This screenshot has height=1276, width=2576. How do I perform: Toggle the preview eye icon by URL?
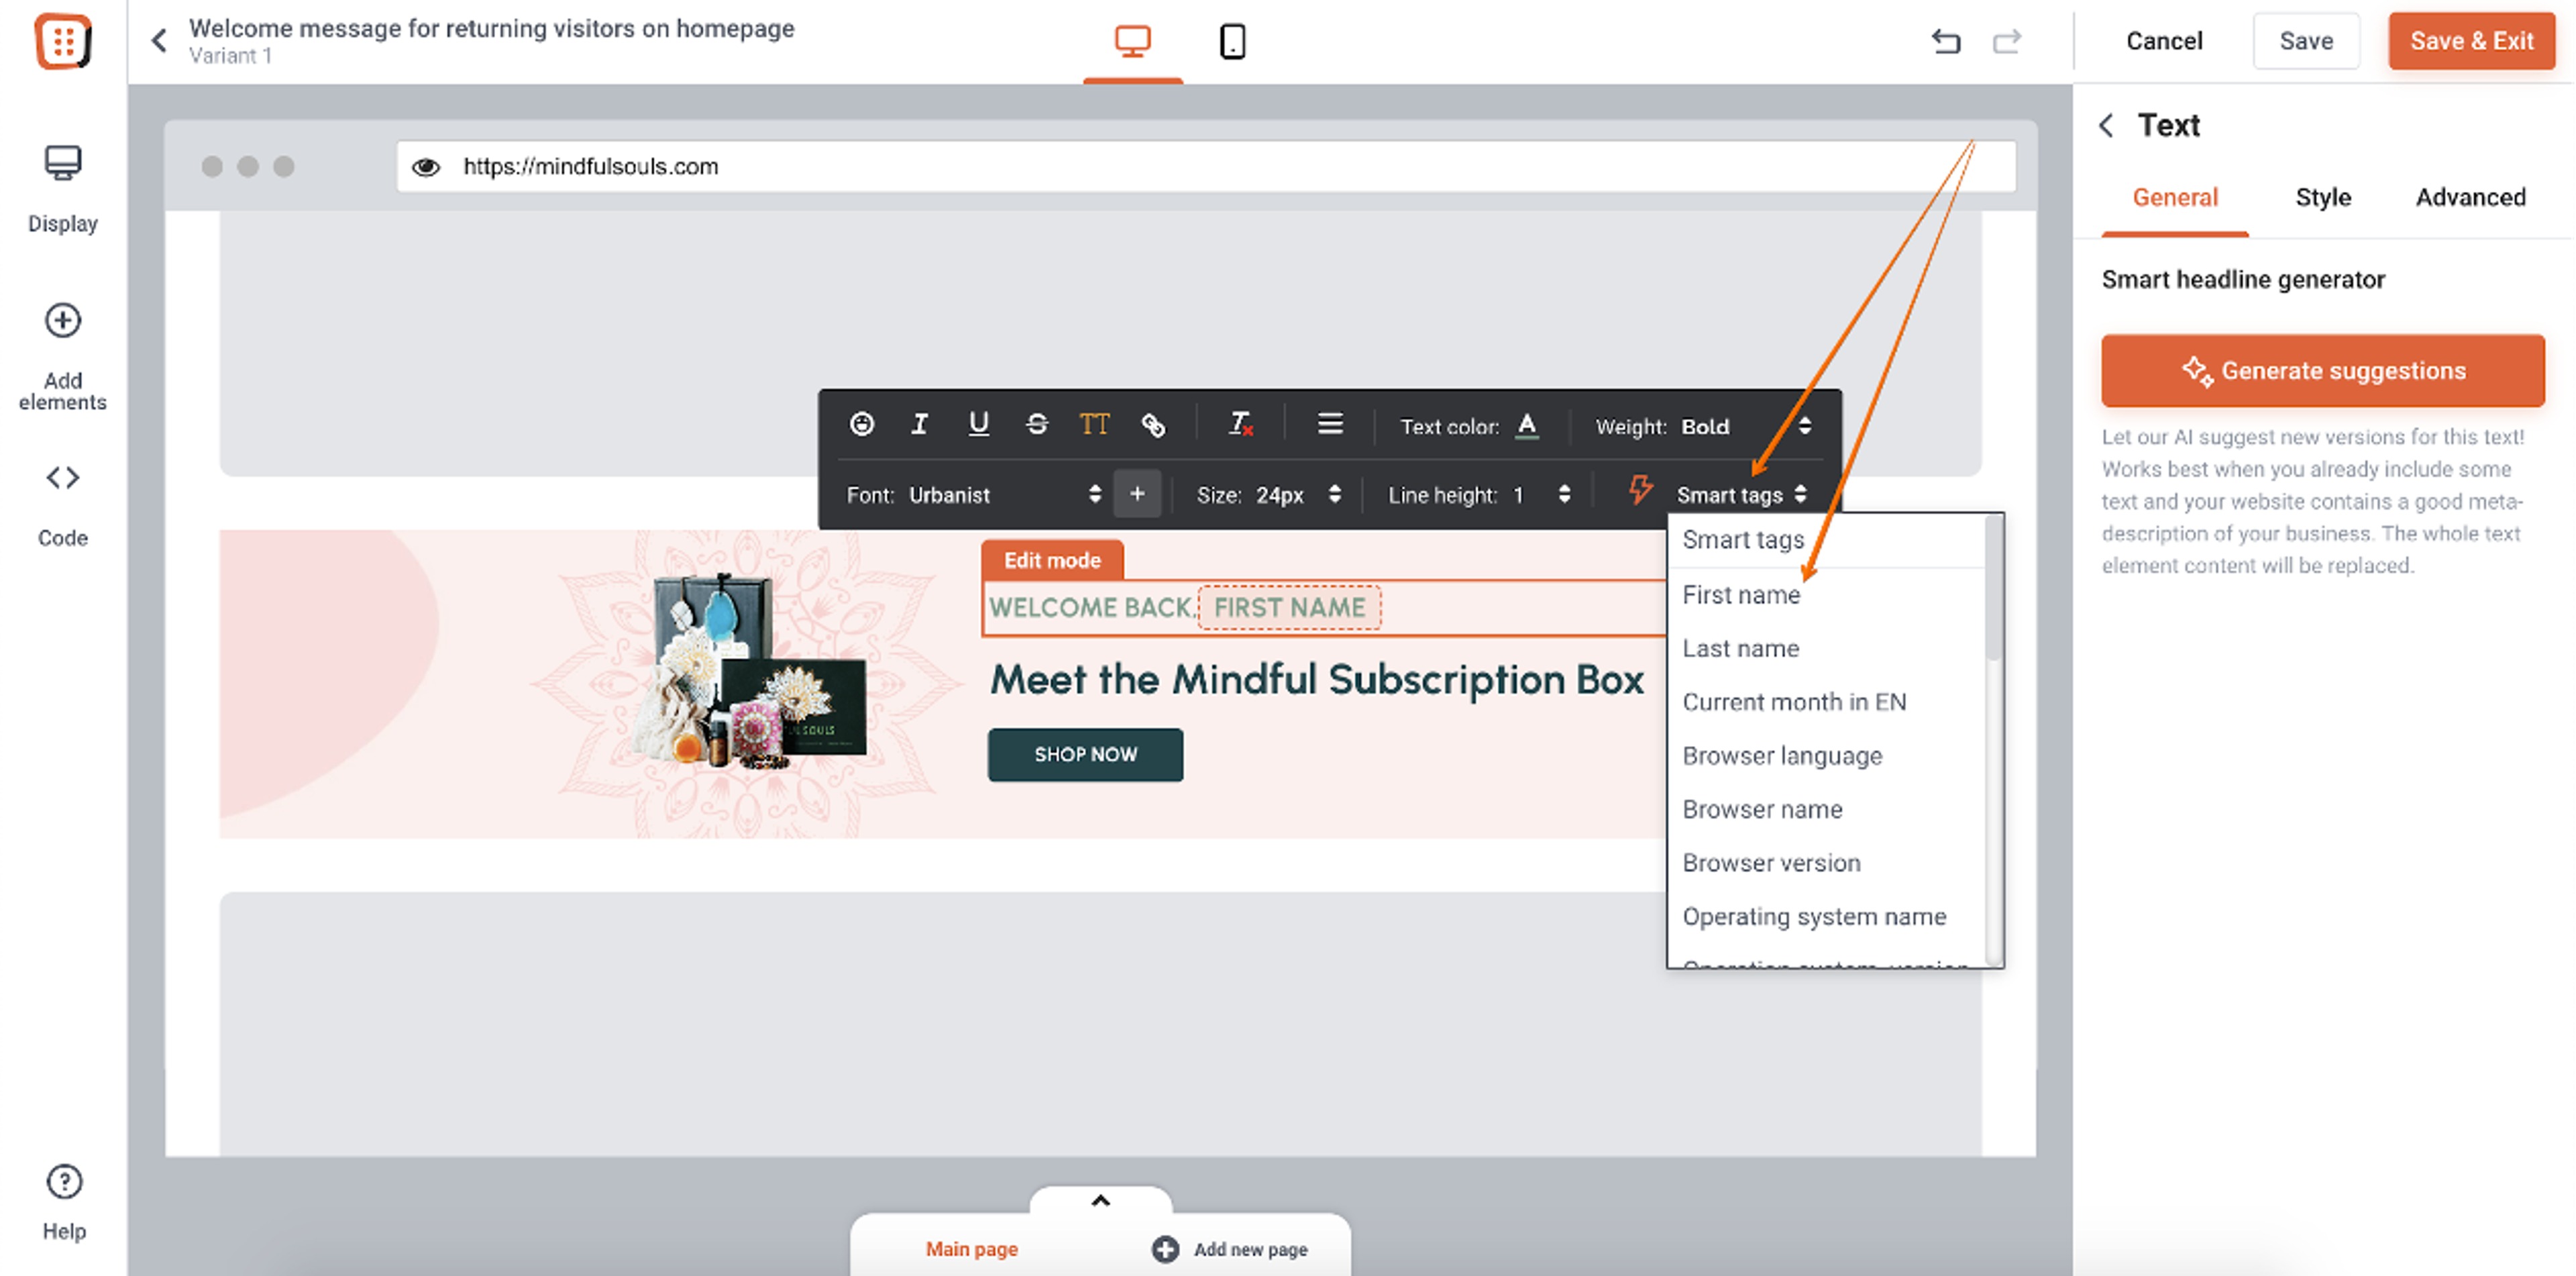(426, 167)
